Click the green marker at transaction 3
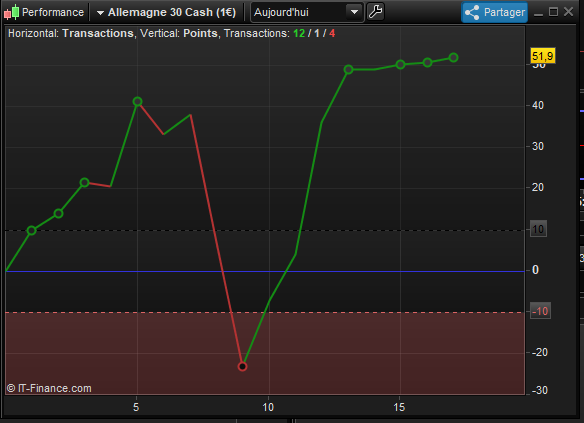 click(85, 182)
